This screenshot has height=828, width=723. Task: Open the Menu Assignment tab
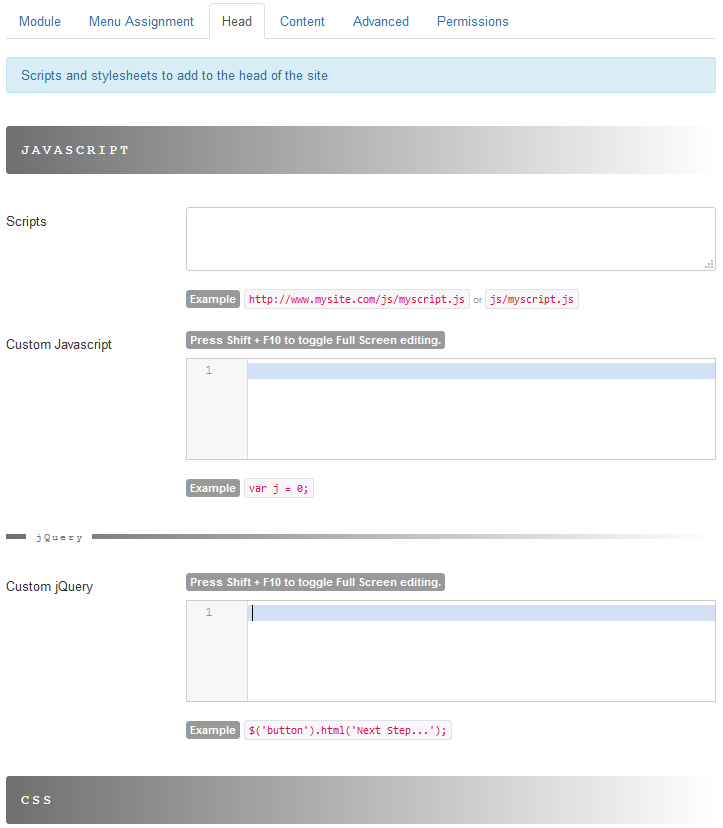(141, 21)
